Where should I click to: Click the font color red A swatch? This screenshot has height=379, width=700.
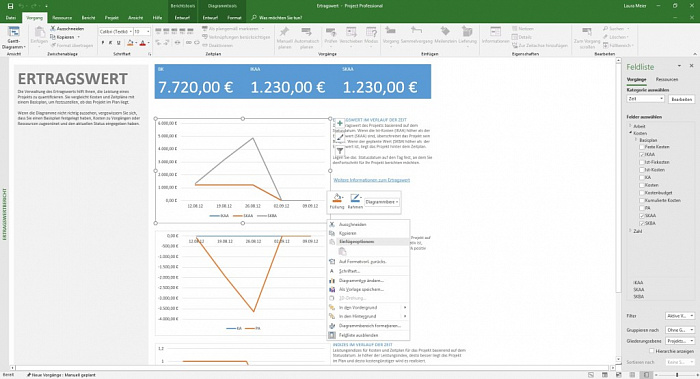pyautogui.click(x=142, y=43)
